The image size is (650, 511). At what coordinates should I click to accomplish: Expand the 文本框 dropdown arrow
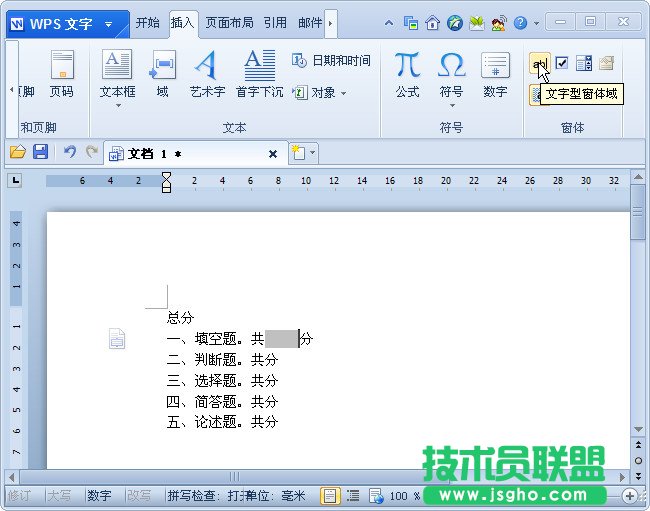pyautogui.click(x=118, y=106)
